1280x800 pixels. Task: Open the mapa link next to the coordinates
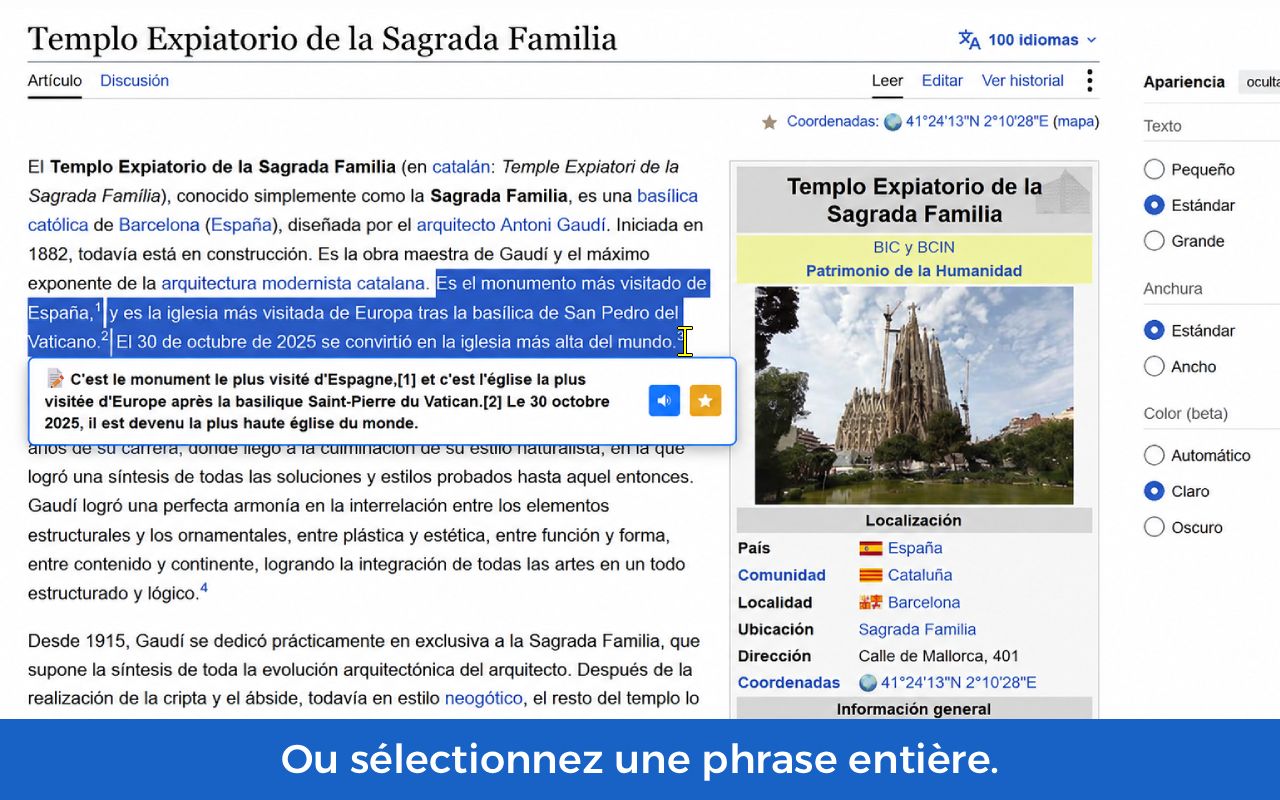pyautogui.click(x=1076, y=122)
